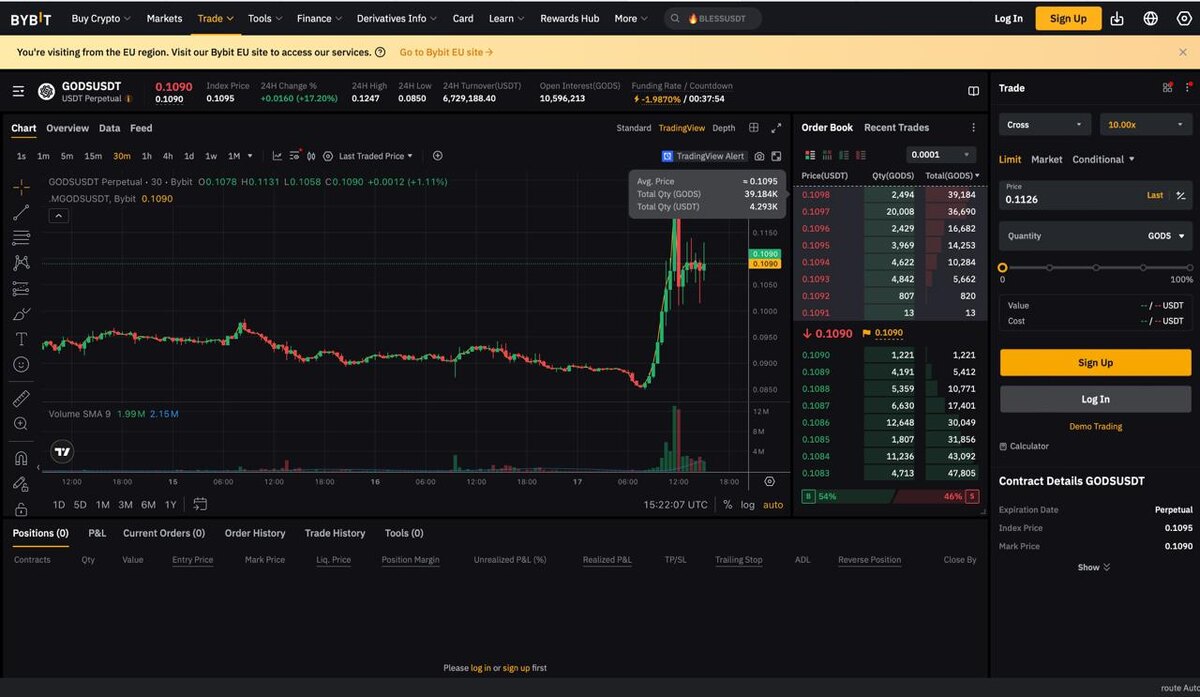Select the 1h timeframe
Viewport: 1200px width, 697px height.
(x=147, y=156)
